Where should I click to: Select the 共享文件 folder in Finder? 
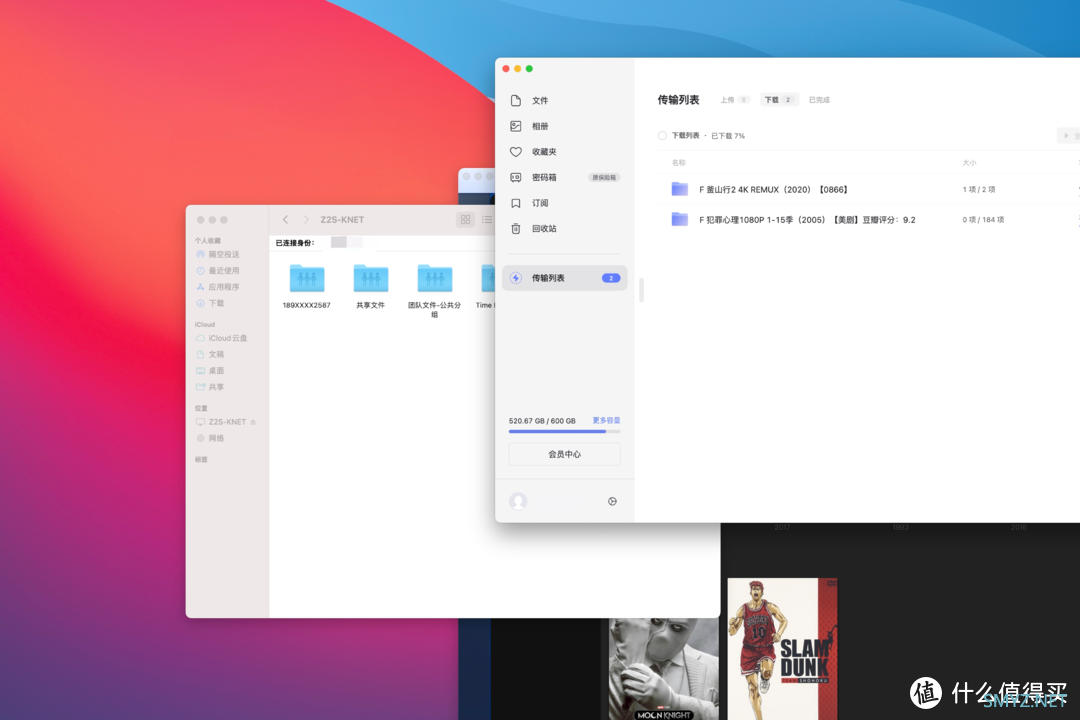click(371, 286)
